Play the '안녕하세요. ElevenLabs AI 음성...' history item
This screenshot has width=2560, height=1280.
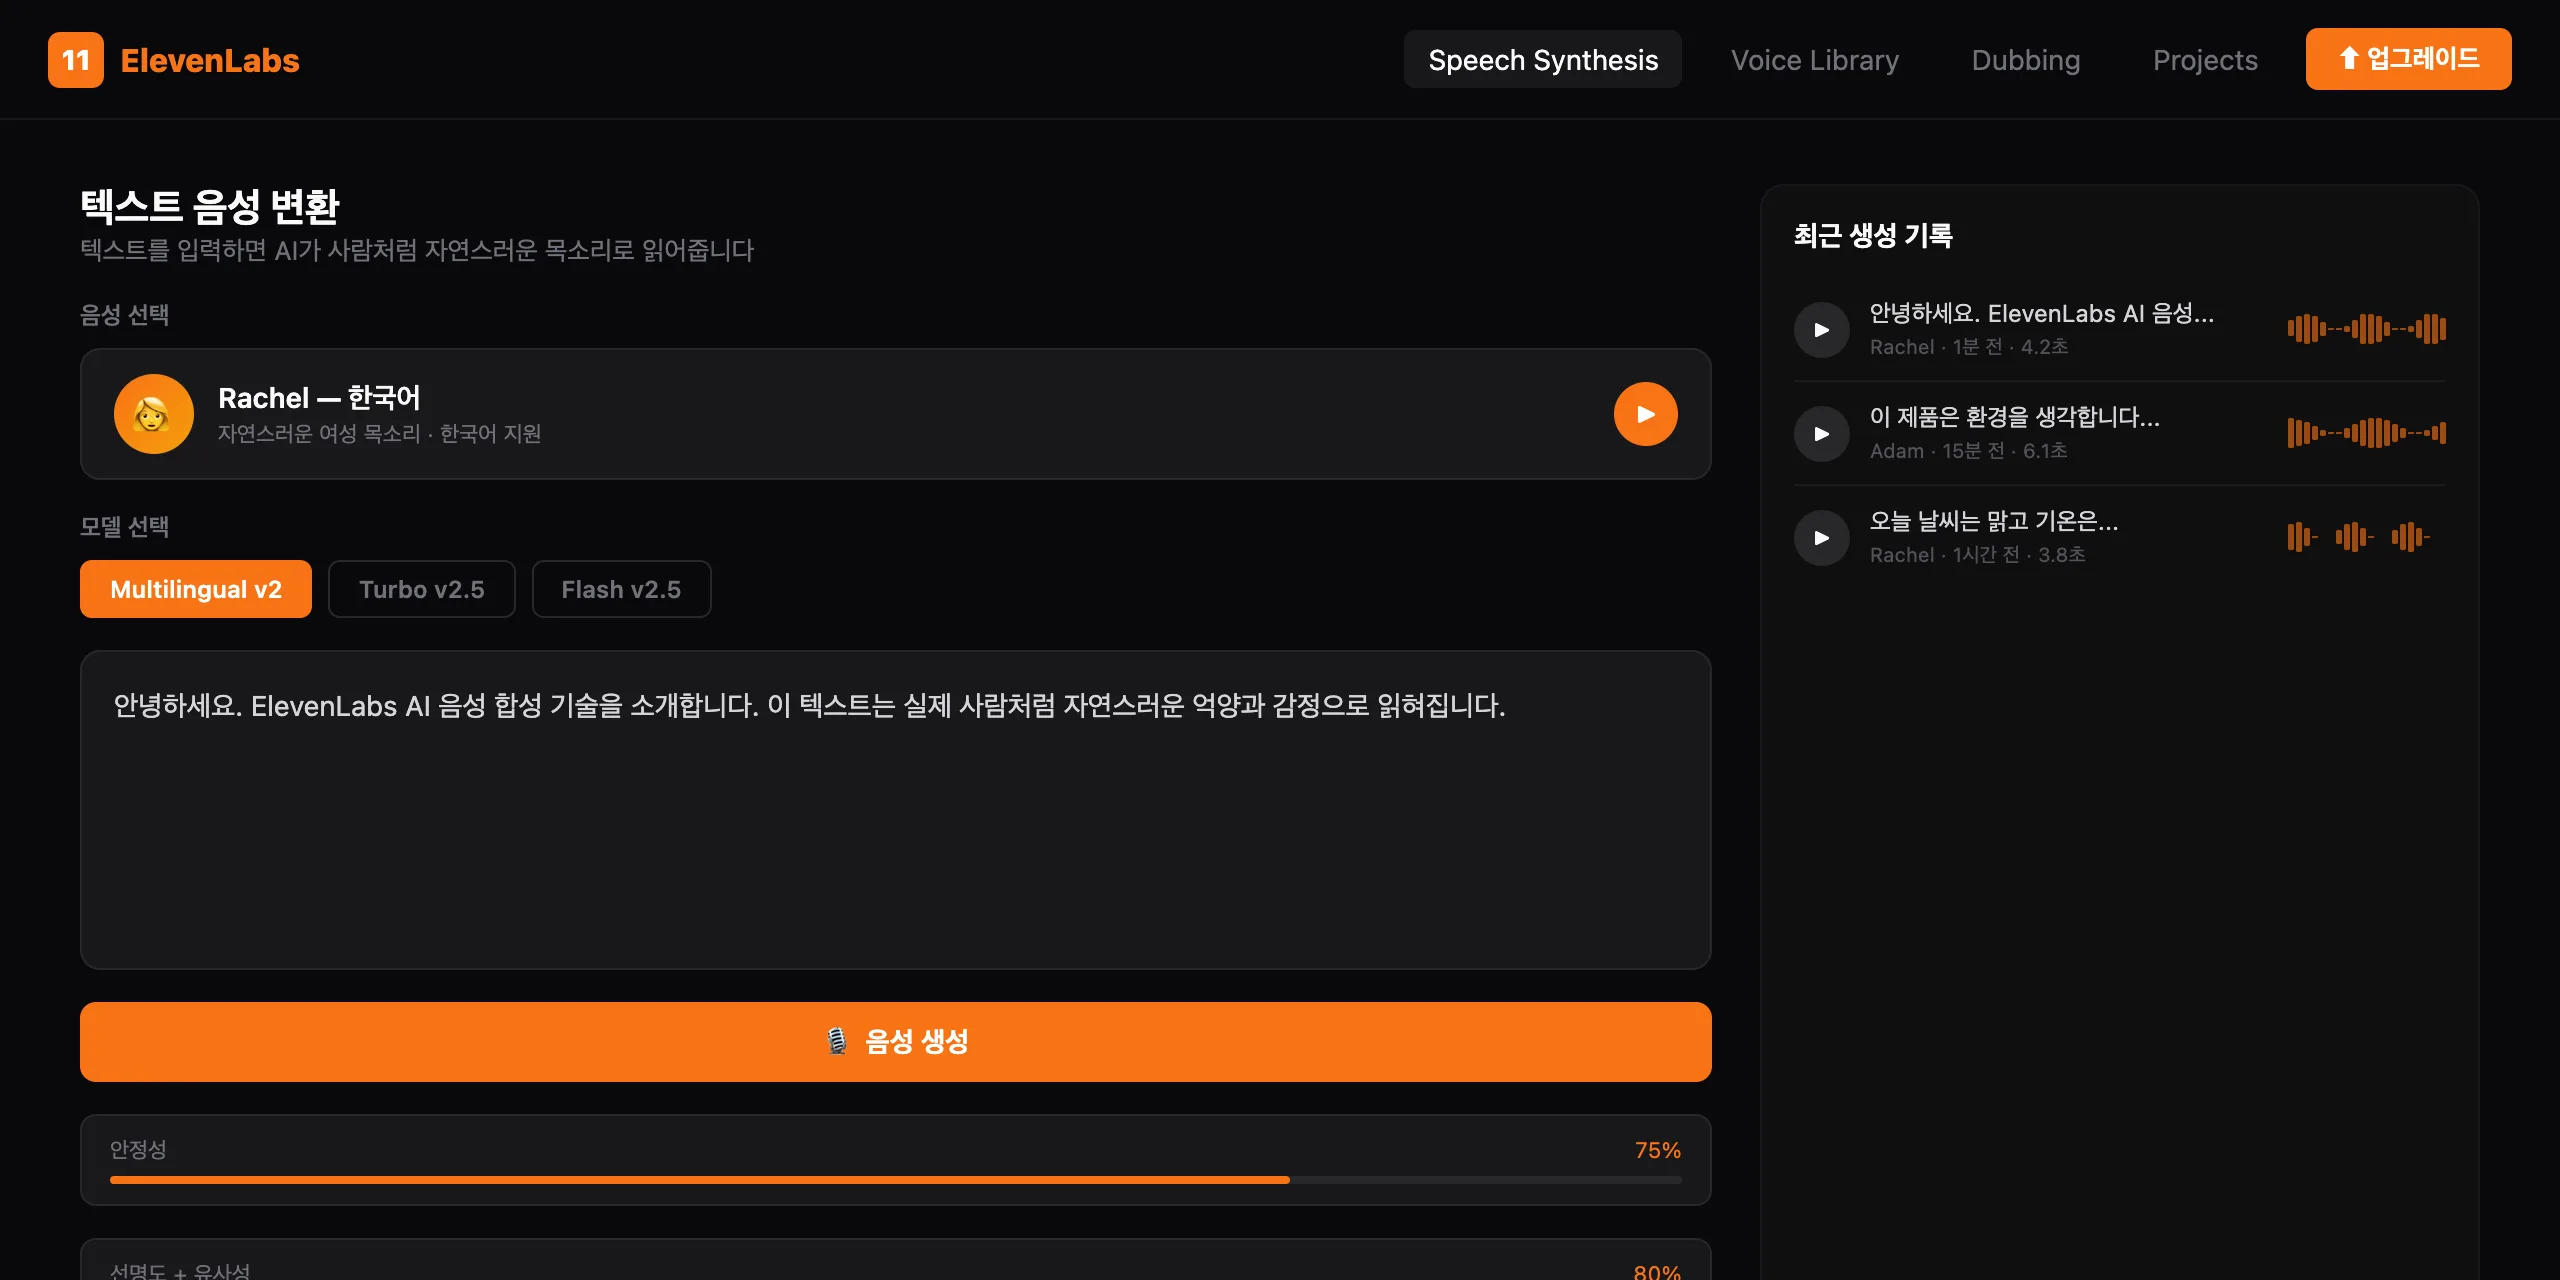[x=1821, y=330]
